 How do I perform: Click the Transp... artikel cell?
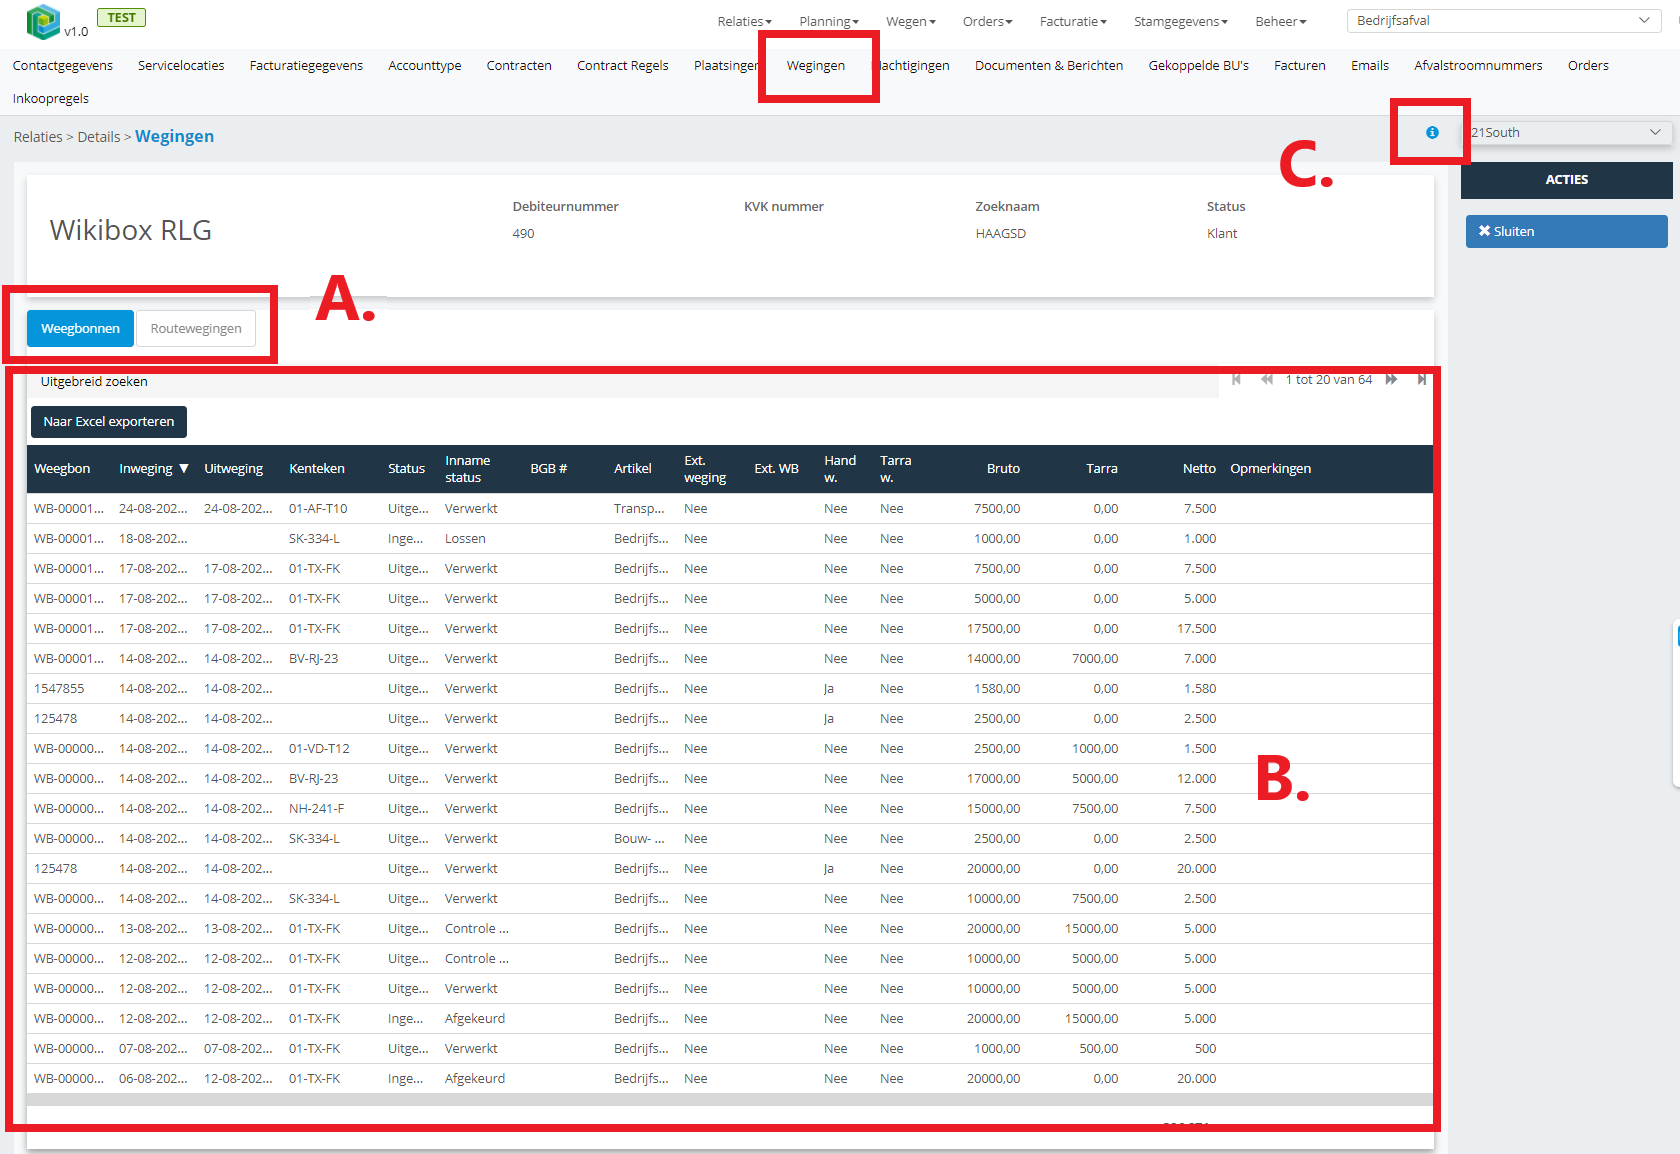click(x=639, y=508)
